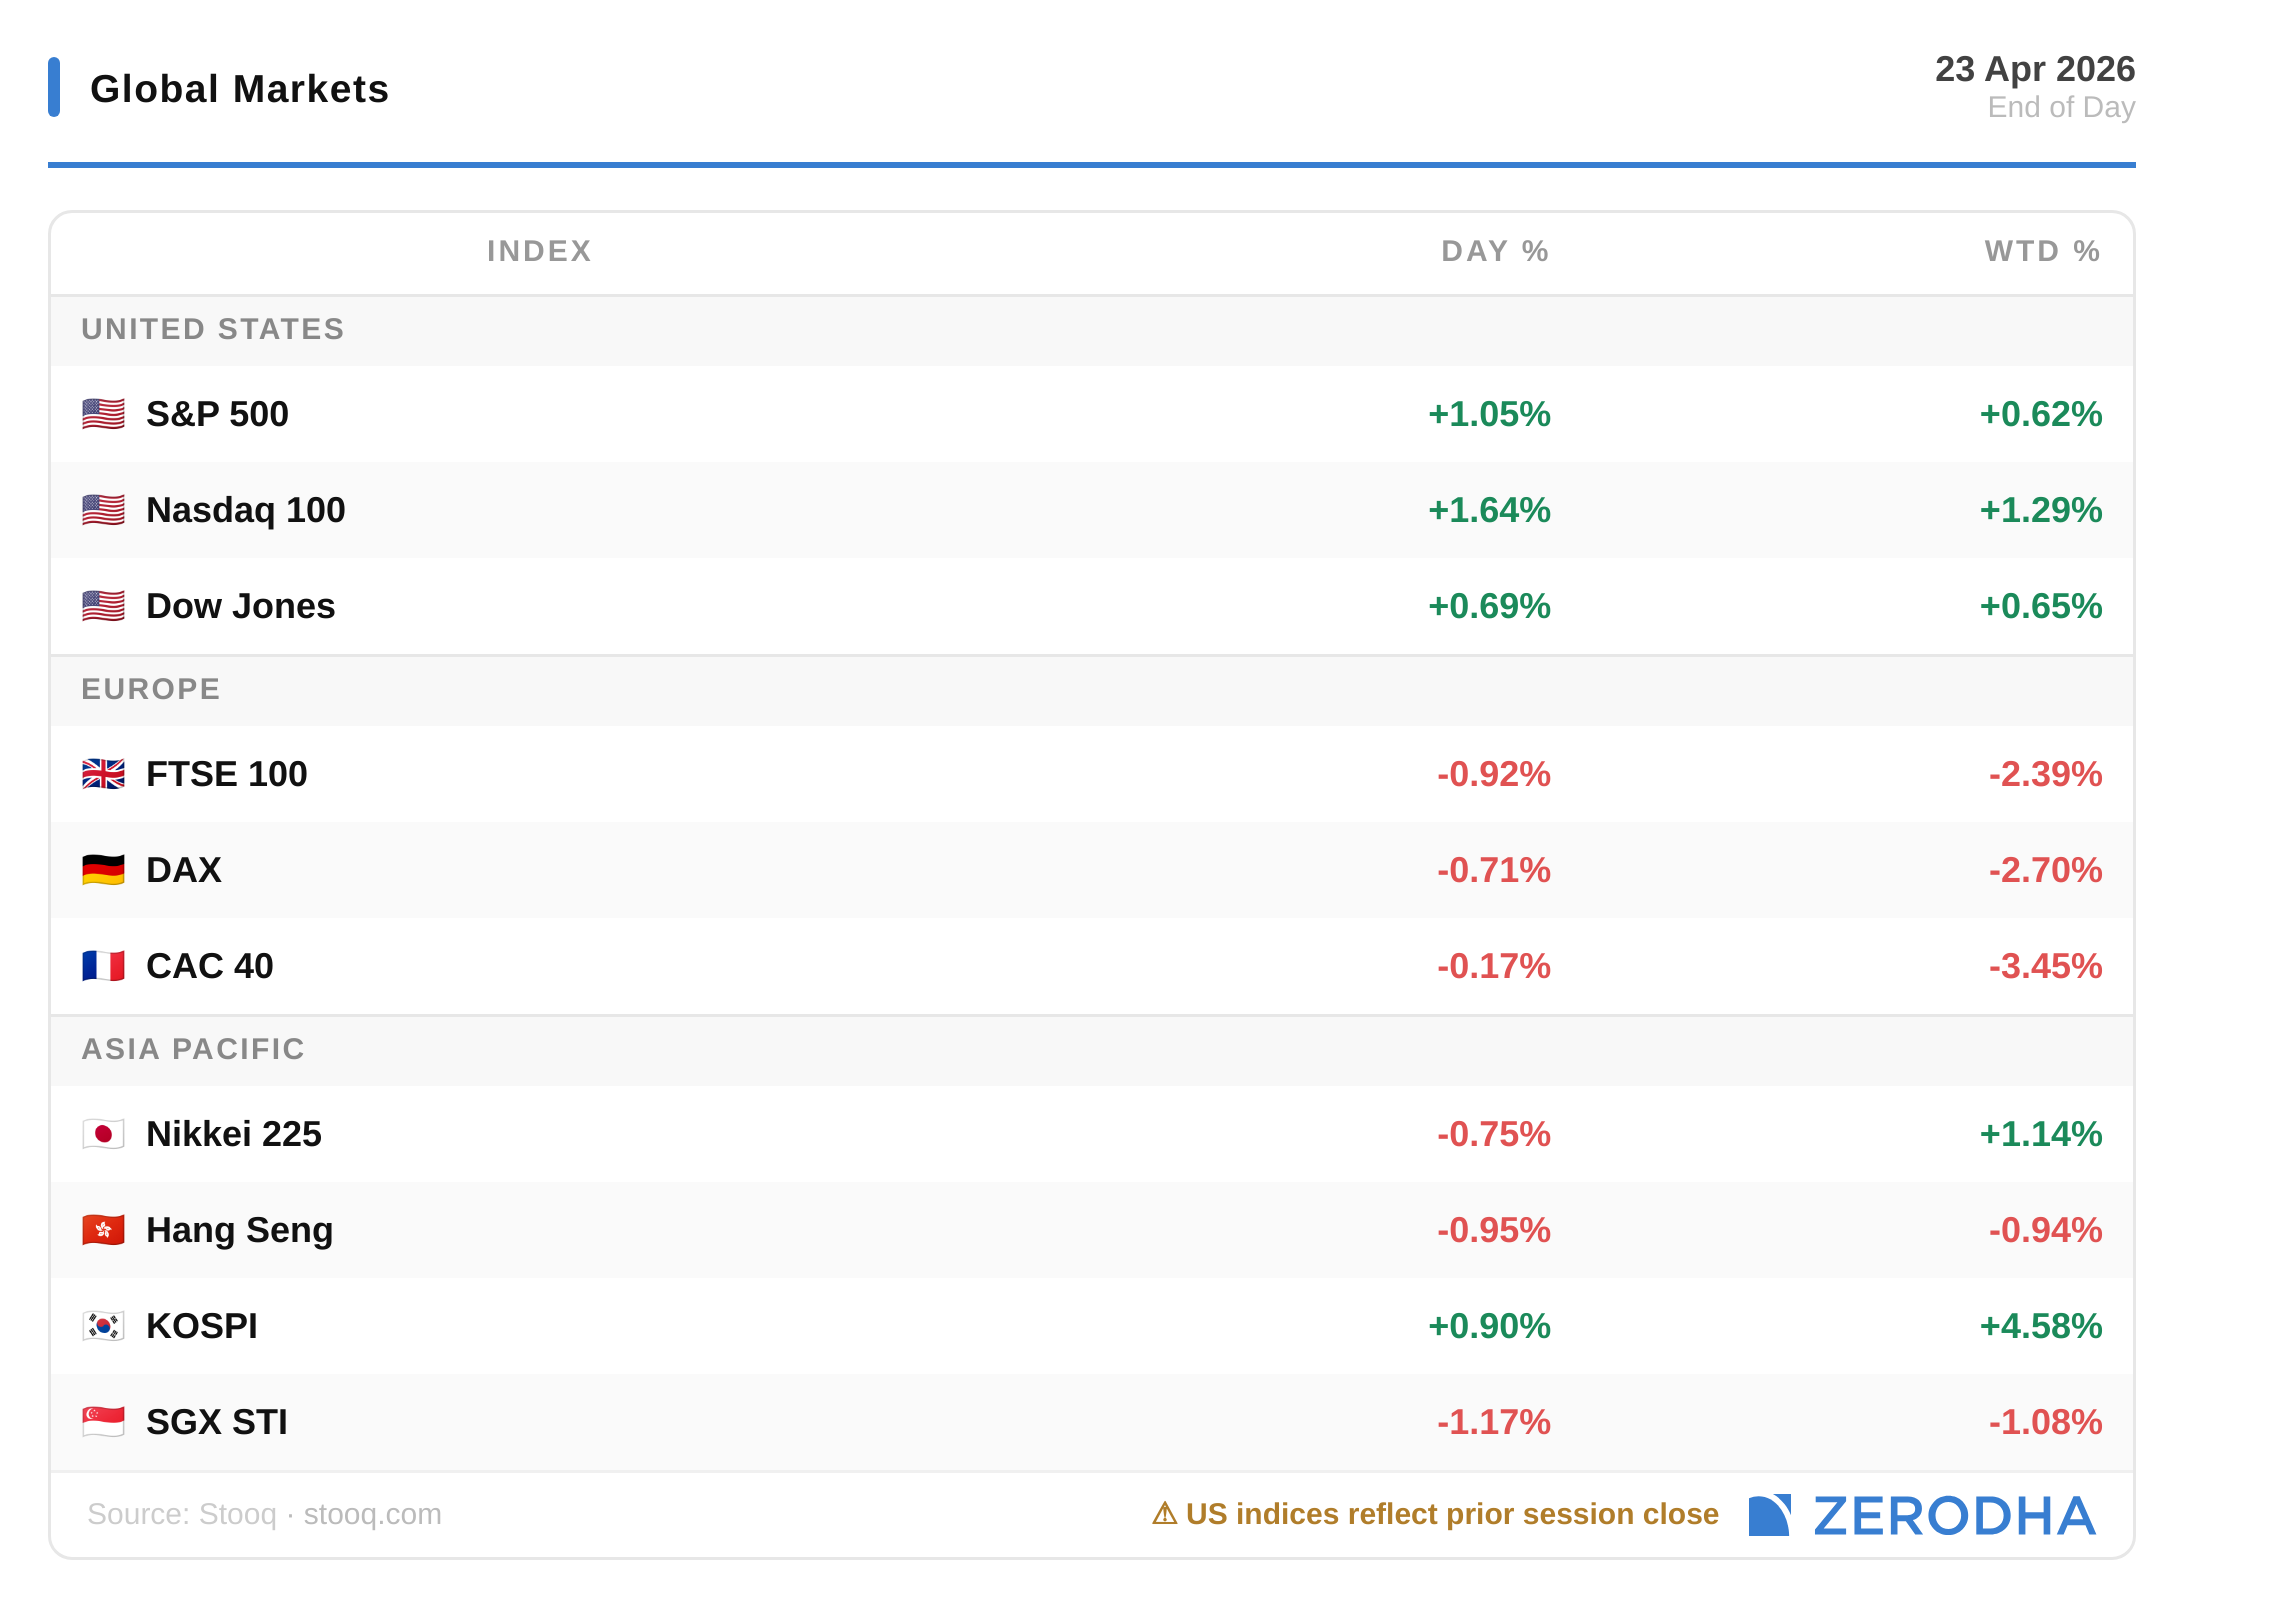Screen dimensions: 2280x1620
Task: Click the Nasdaq 100 index name
Action: click(245, 510)
